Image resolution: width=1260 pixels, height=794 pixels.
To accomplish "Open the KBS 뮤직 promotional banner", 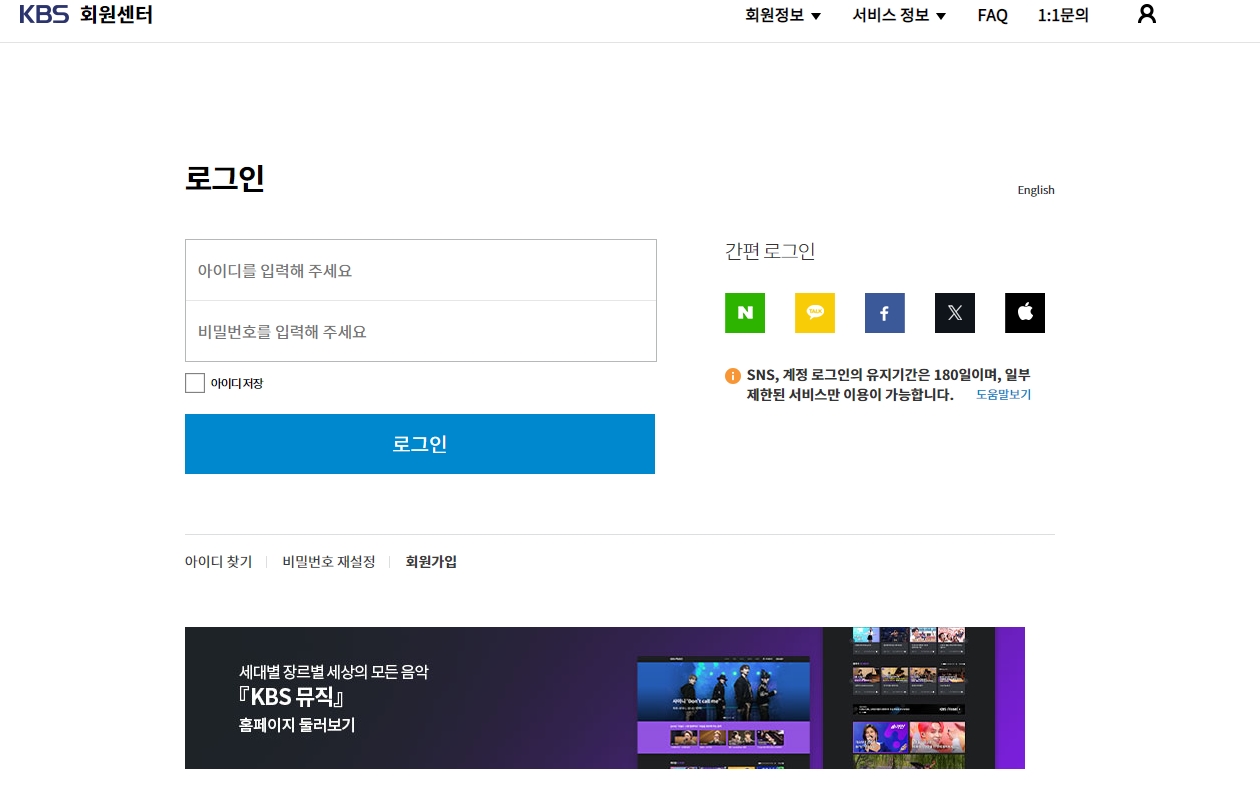I will click(605, 698).
